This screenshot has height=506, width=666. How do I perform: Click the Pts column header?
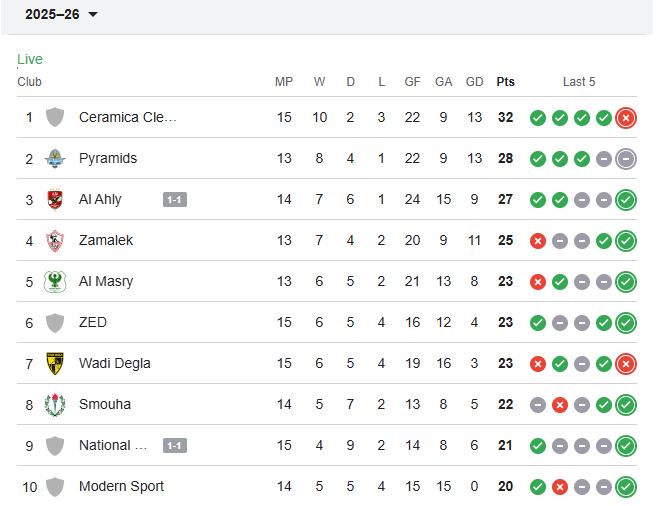[505, 82]
